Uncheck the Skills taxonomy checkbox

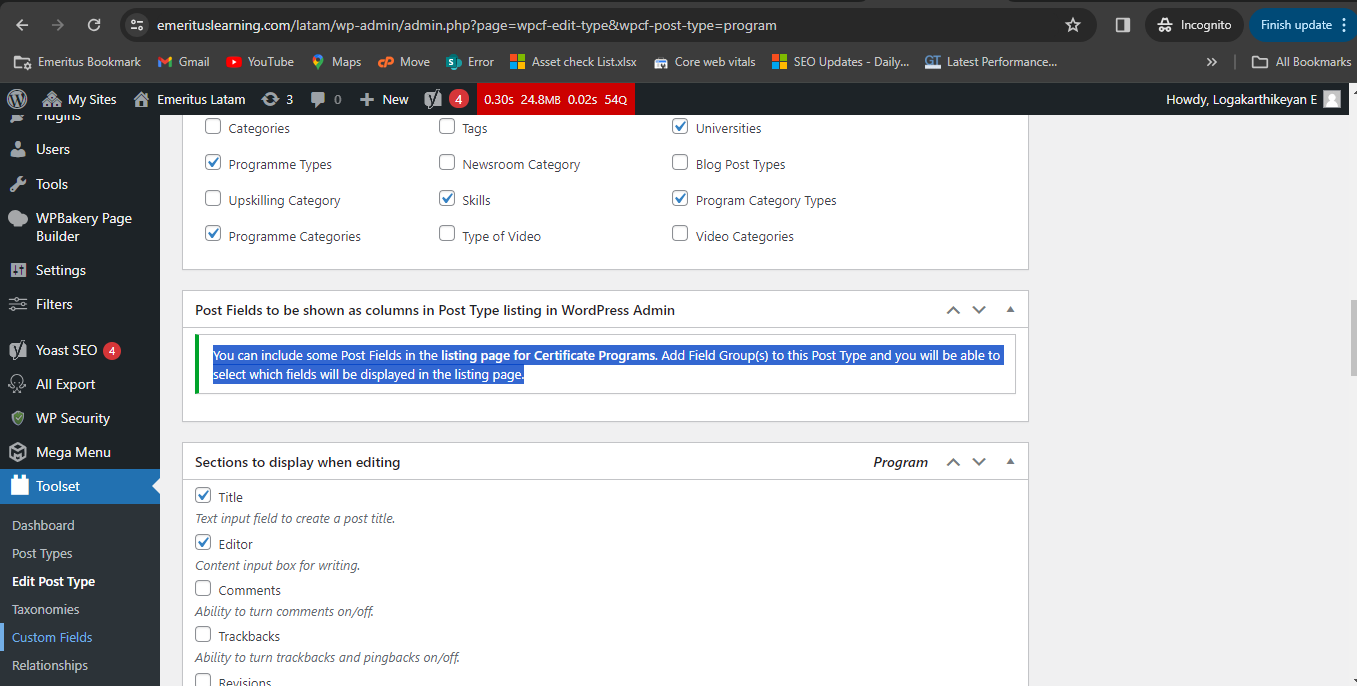(x=447, y=199)
